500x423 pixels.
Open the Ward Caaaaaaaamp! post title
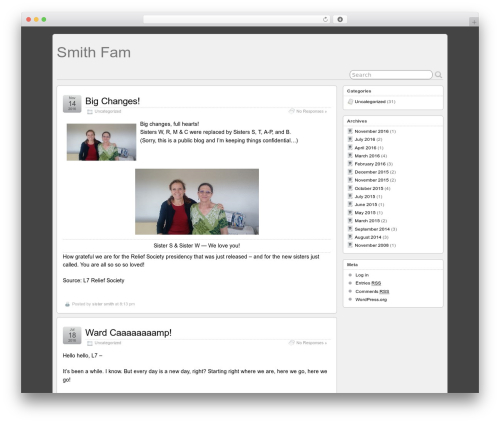(128, 333)
